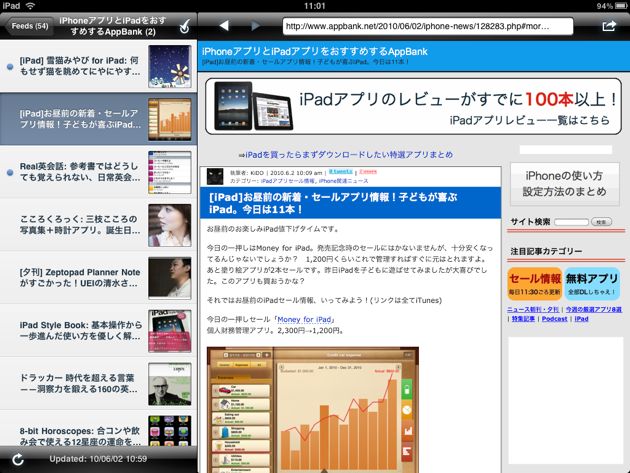This screenshot has width=630, height=473.
Task: Click the Money for iPad screenshot image
Action: (313, 410)
